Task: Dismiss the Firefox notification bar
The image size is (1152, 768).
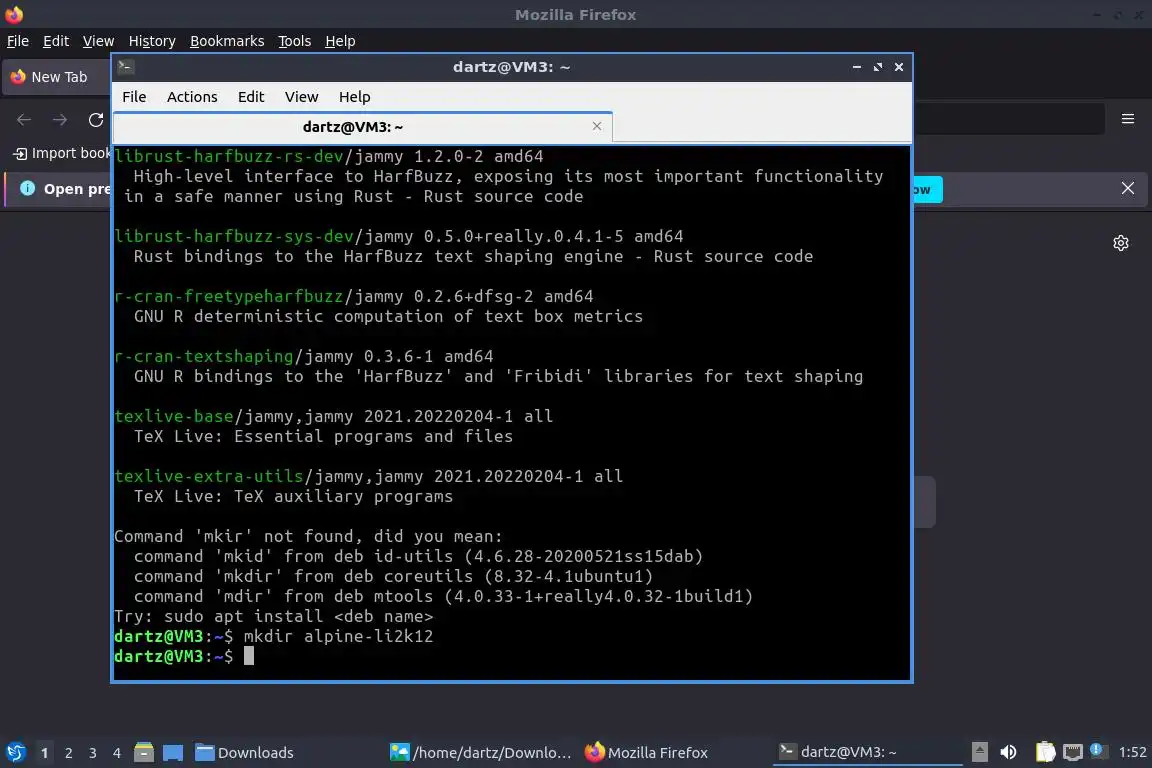Action: [x=1128, y=188]
